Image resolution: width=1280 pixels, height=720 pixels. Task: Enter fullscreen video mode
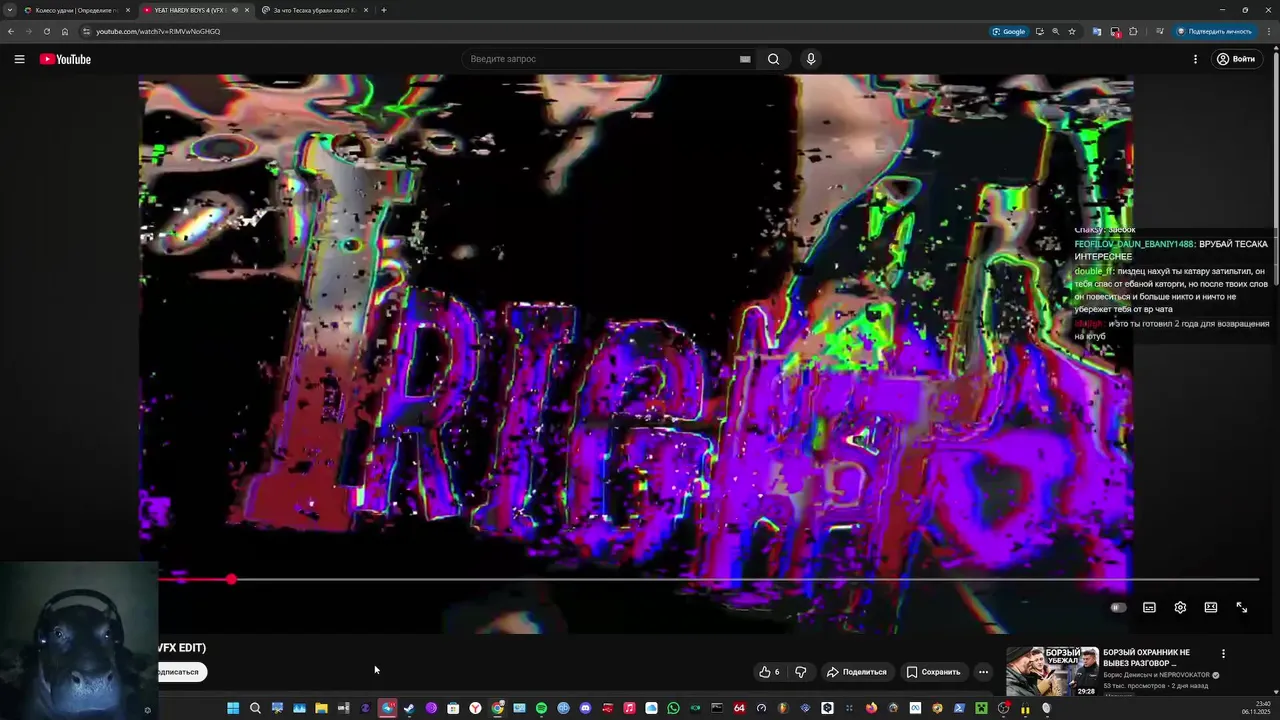pos(1242,607)
